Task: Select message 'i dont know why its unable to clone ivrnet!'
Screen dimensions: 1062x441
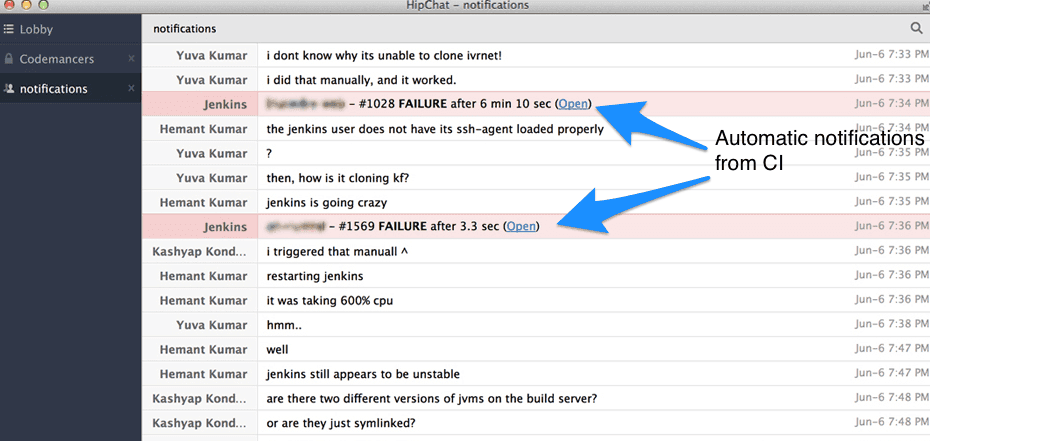Action: pos(384,56)
